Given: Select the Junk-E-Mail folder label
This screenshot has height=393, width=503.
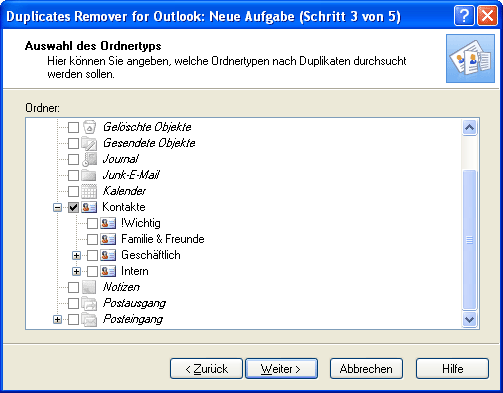Looking at the screenshot, I should click(131, 175).
